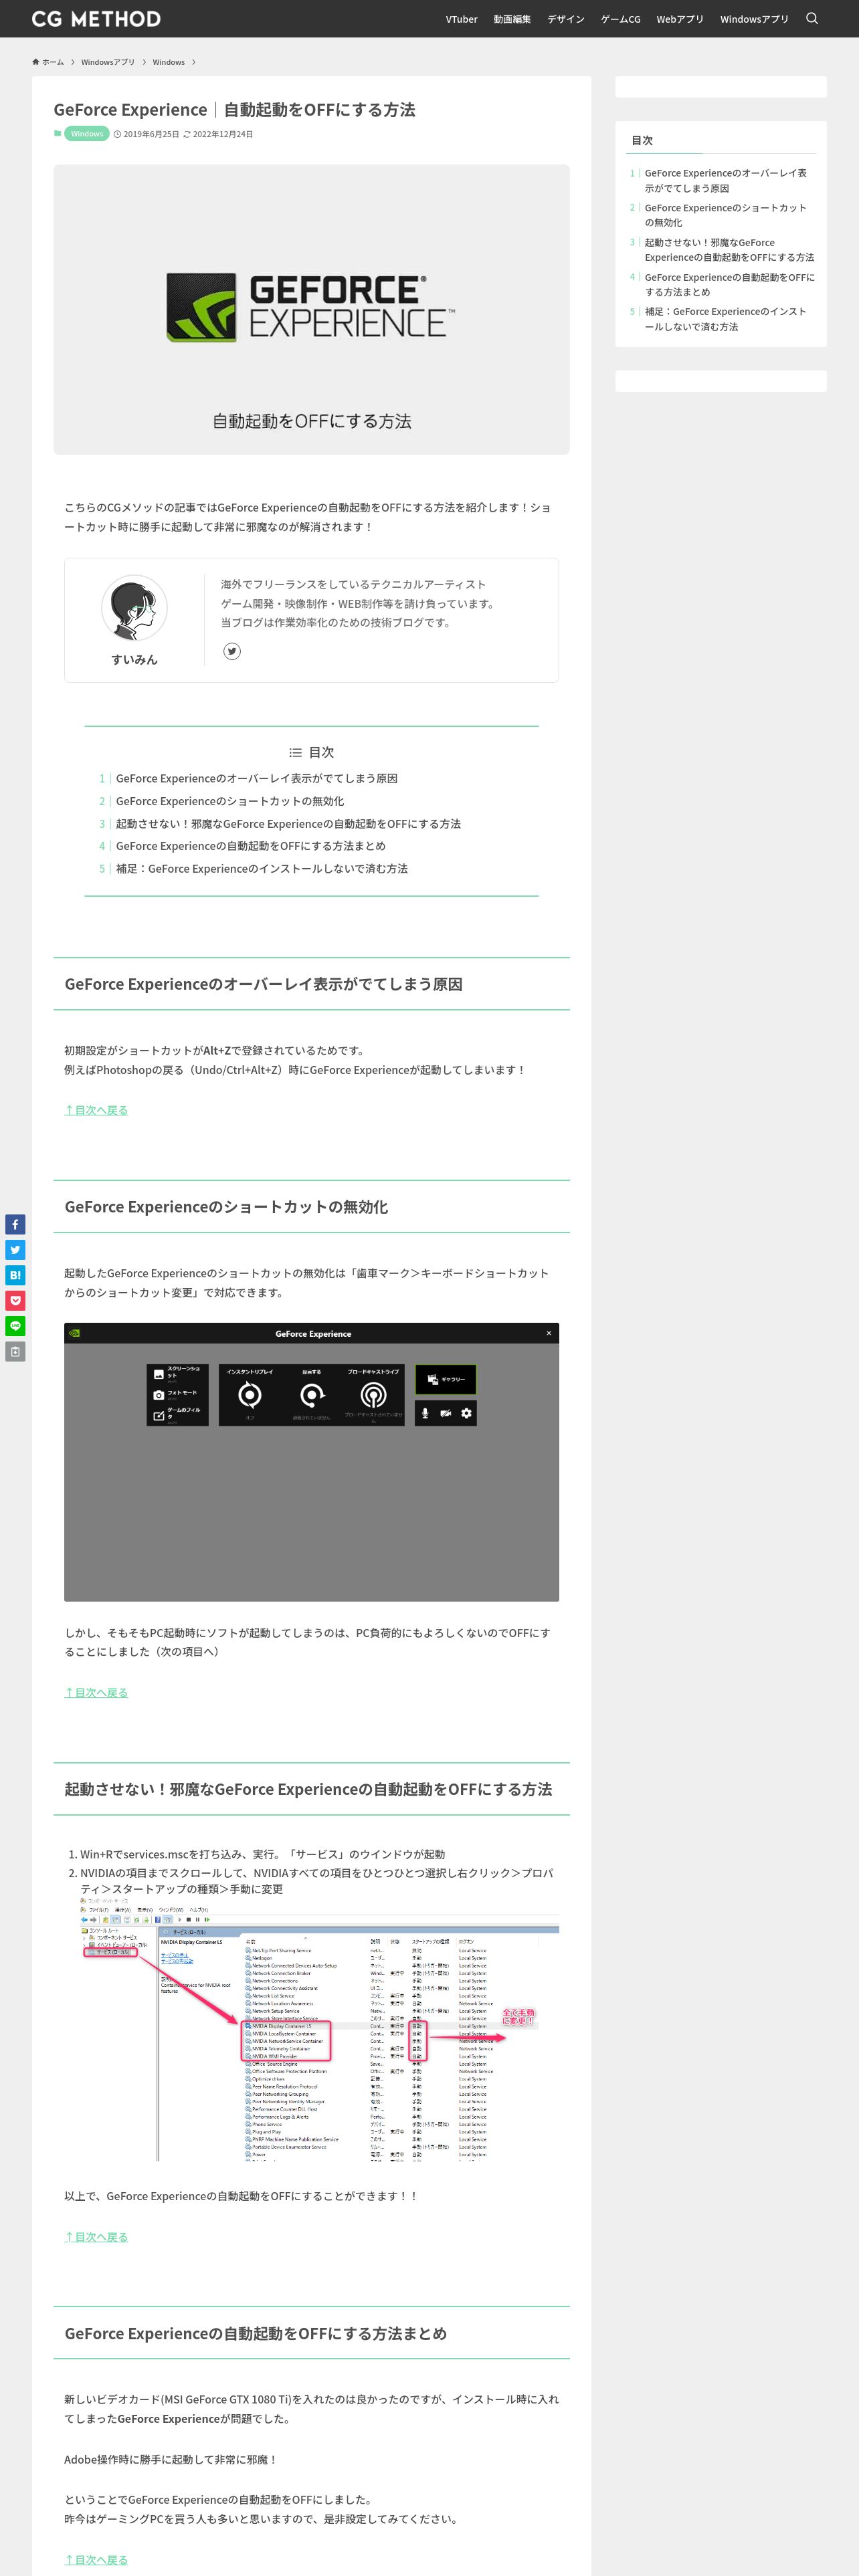
Task: Open 動画編集 menu item
Action: pyautogui.click(x=512, y=19)
